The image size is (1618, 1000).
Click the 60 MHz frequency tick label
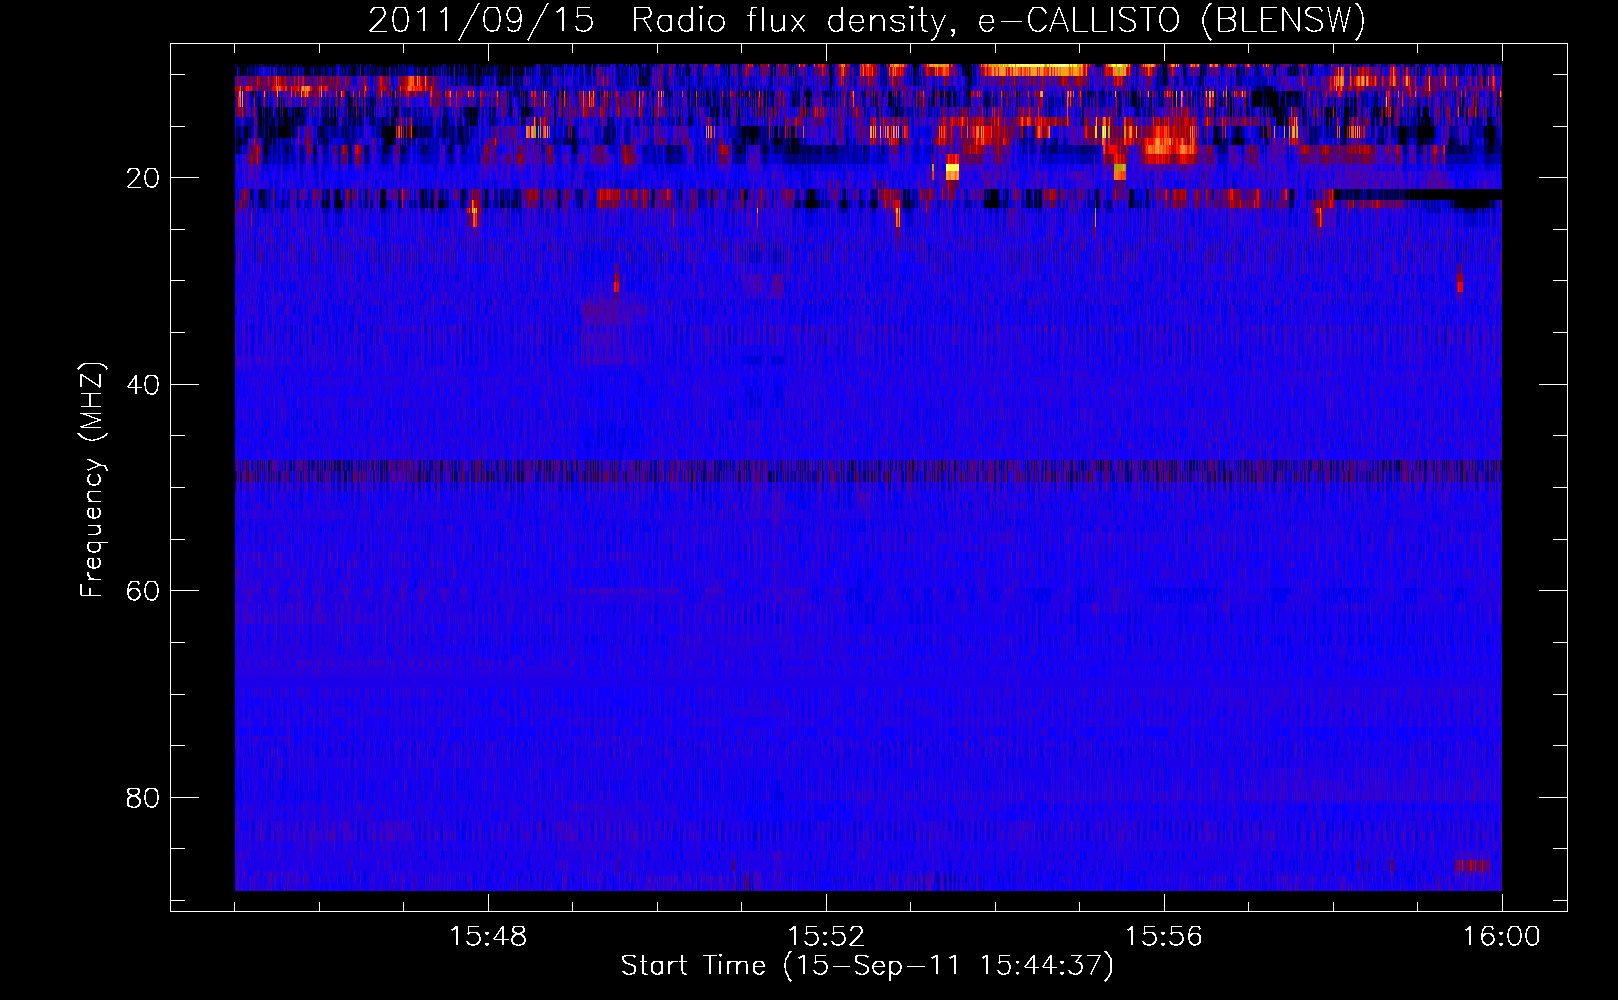click(x=143, y=591)
